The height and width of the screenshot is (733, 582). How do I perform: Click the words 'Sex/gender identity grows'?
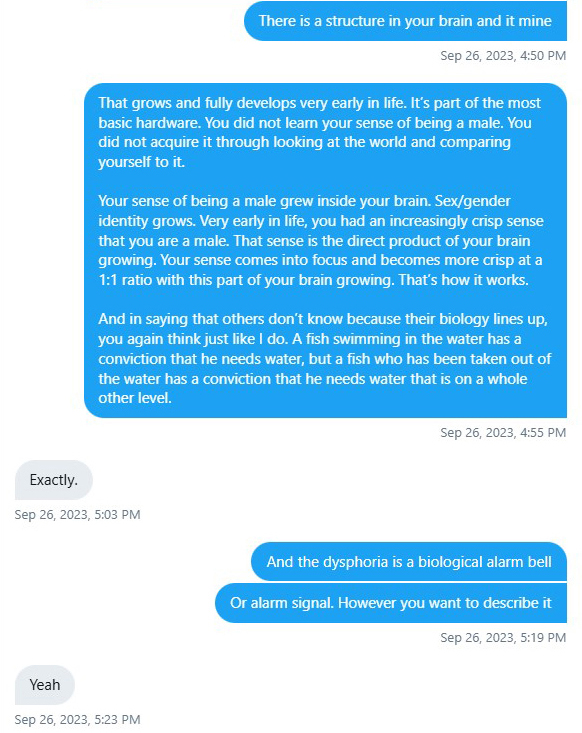point(304,211)
